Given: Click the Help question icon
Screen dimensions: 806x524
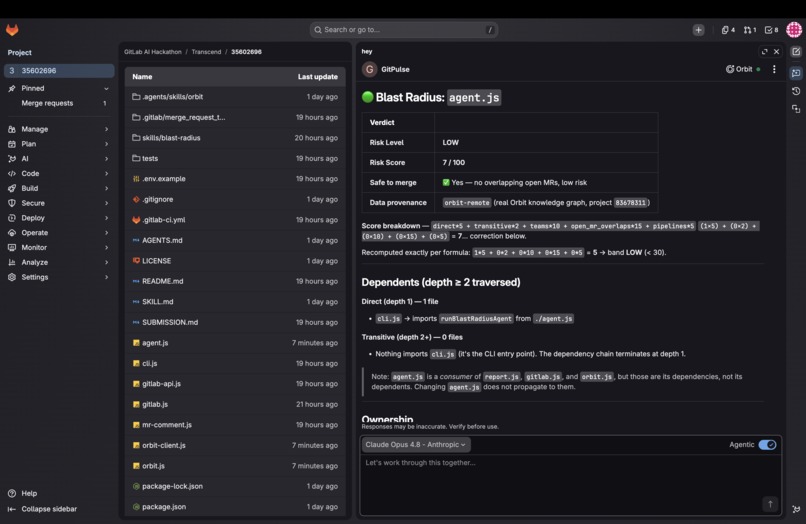Looking at the screenshot, I should tap(12, 493).
